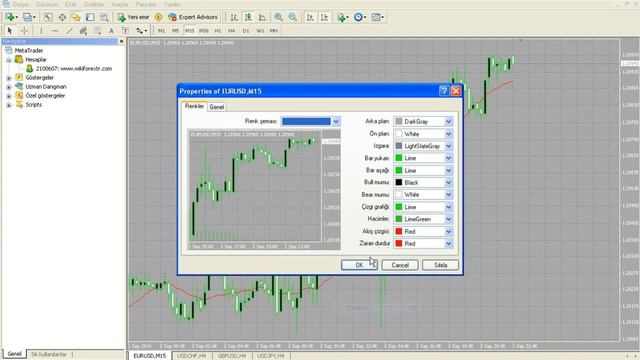640x360 pixels.
Task: Switch to M1 timeframe
Action: pyautogui.click(x=162, y=31)
